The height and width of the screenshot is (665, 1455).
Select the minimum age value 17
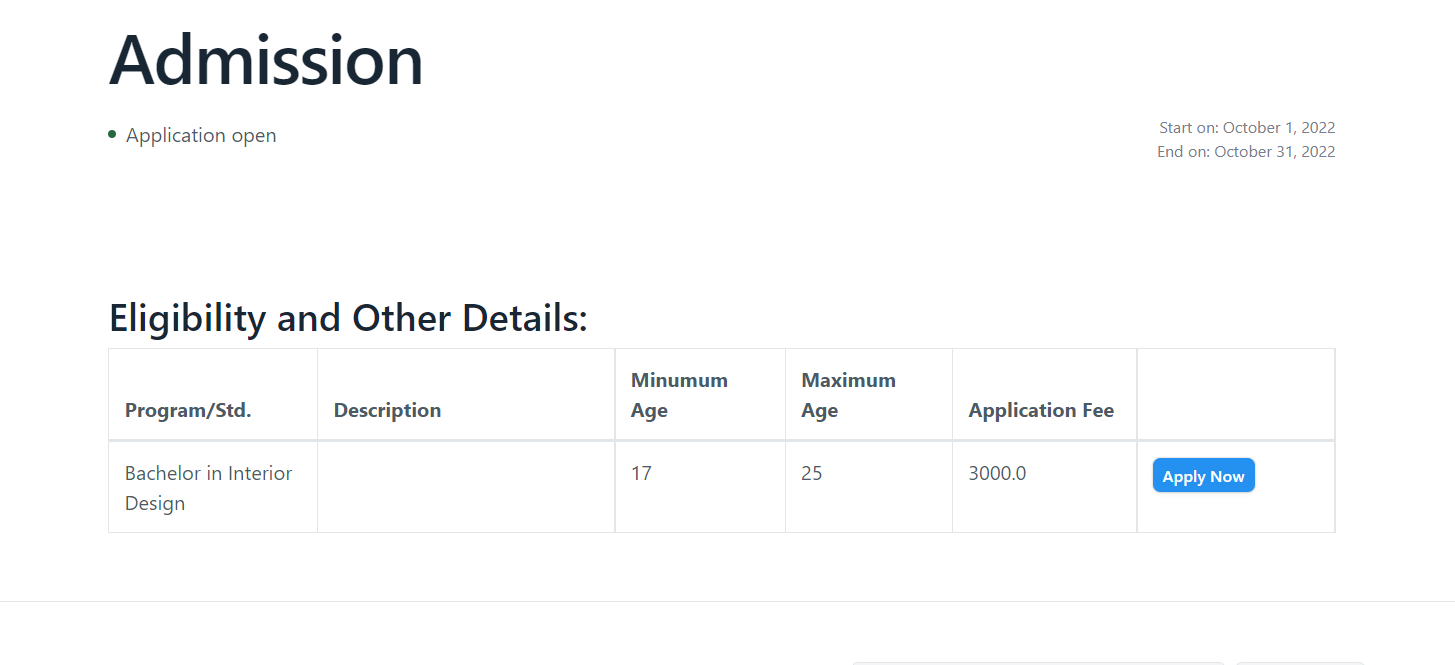pos(641,473)
